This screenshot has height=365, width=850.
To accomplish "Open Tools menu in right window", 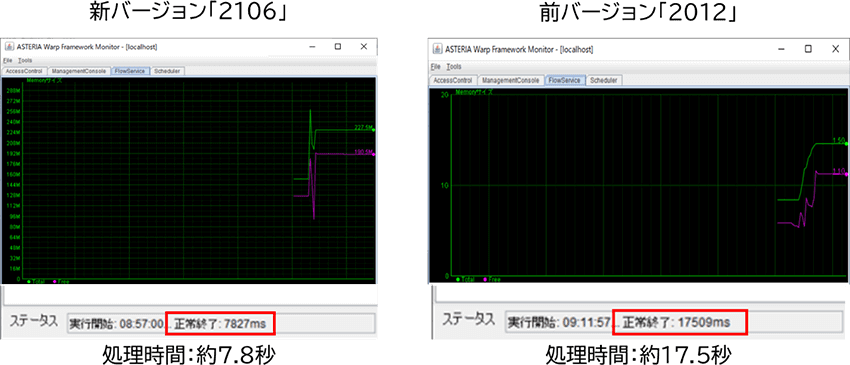I will tap(454, 67).
